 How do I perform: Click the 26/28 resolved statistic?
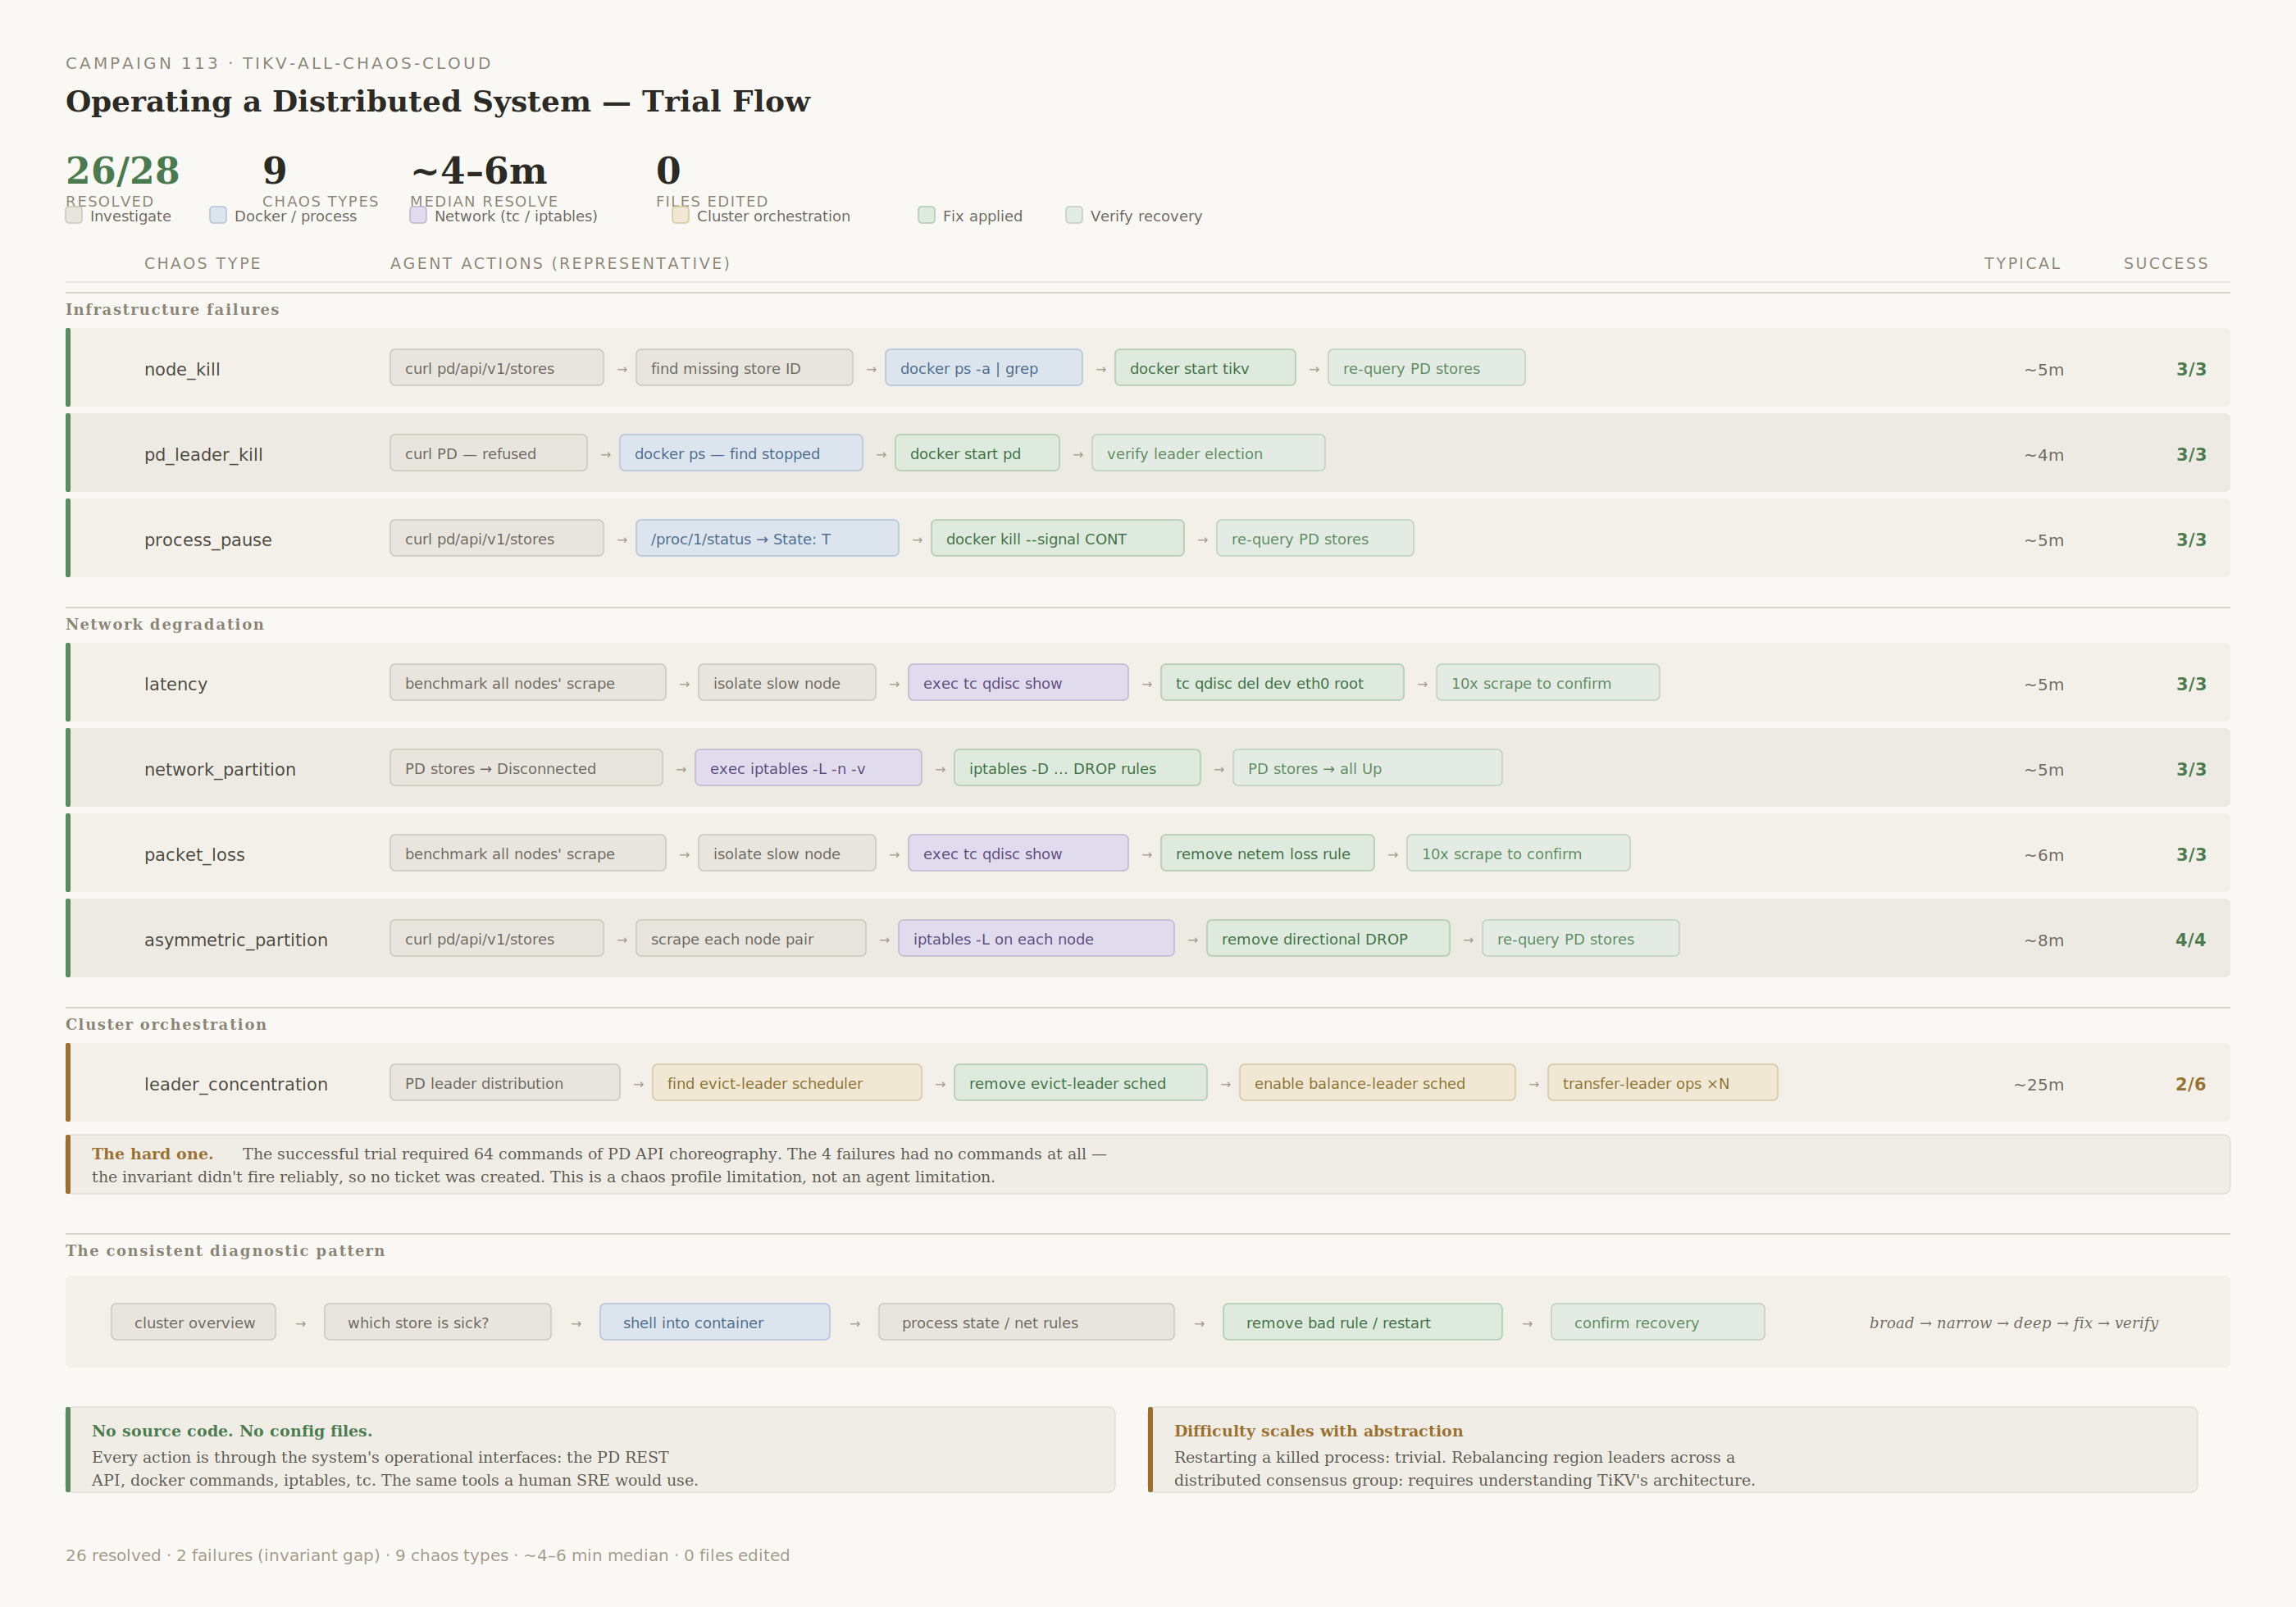(x=122, y=171)
